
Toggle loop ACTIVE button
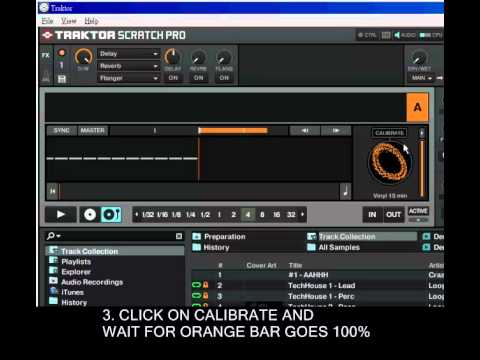[418, 211]
